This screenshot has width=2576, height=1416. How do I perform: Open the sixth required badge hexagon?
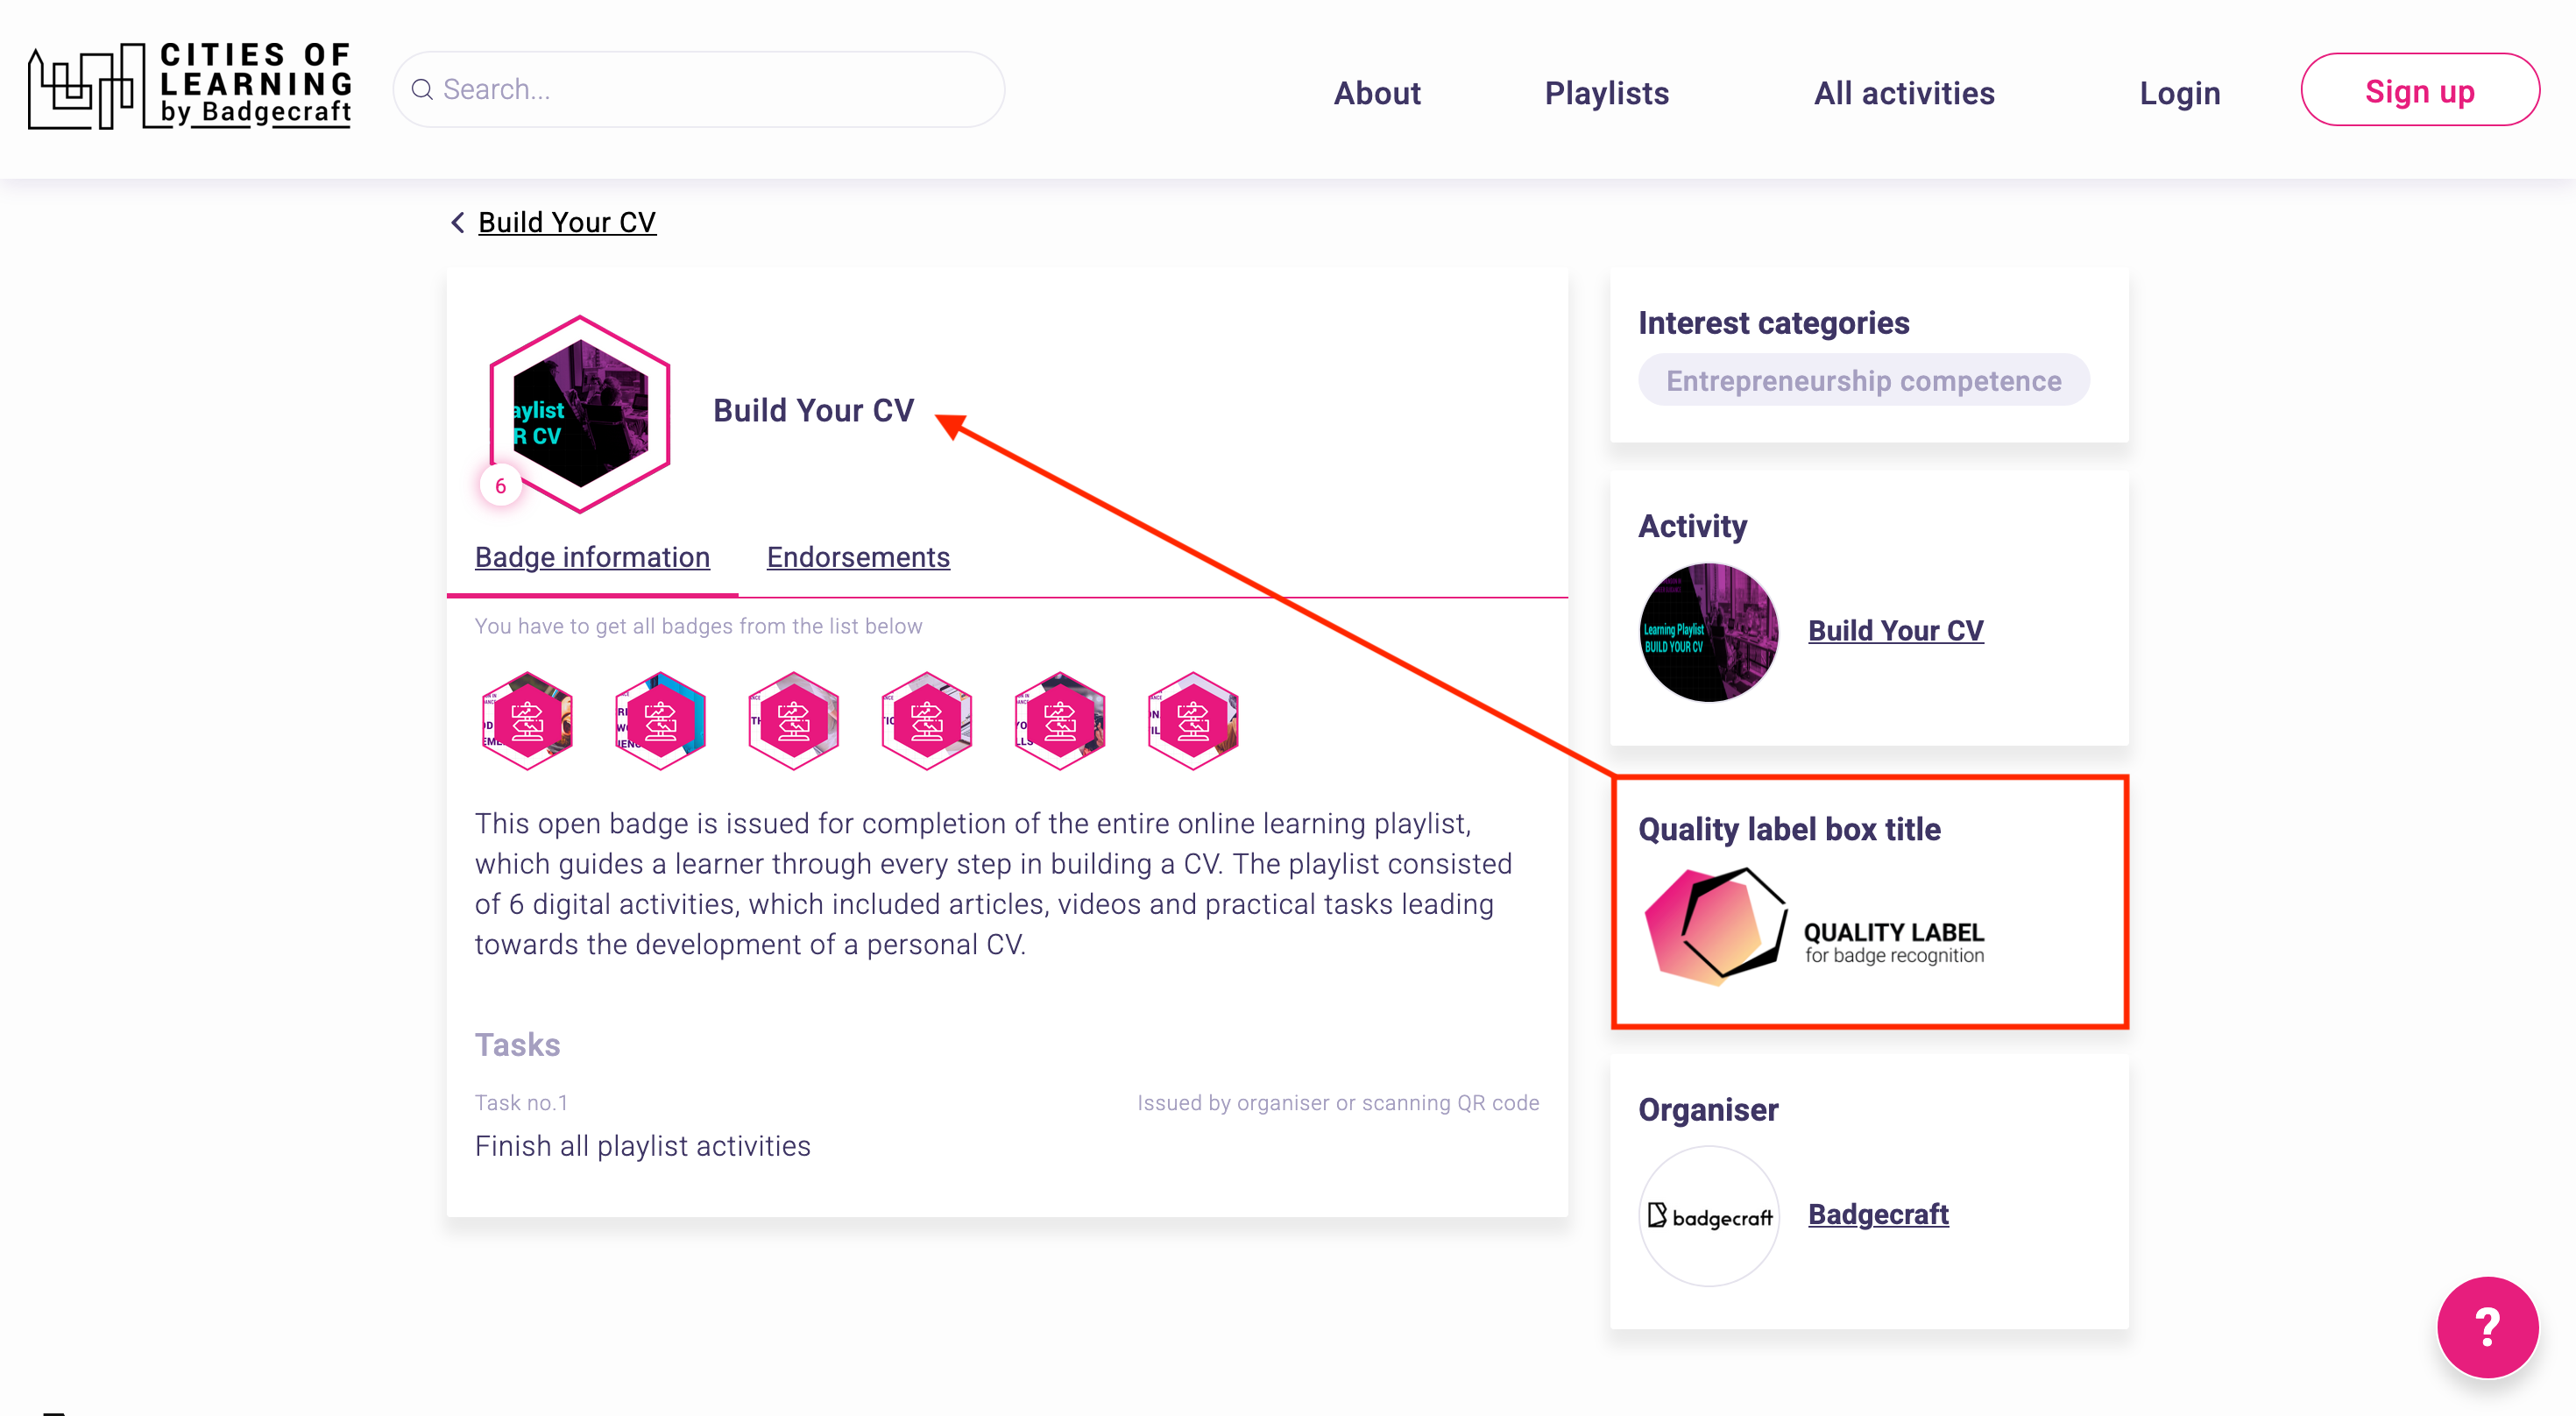coord(1193,720)
